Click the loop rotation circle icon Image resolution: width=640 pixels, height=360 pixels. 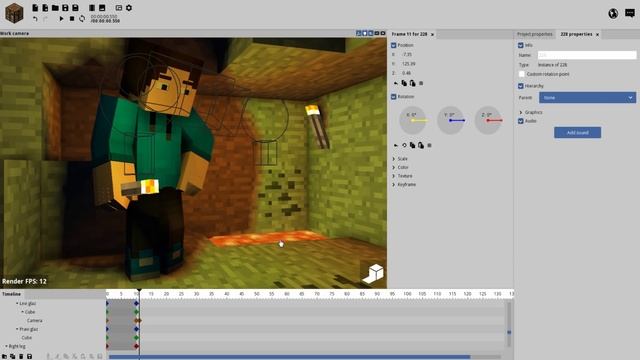point(404,145)
